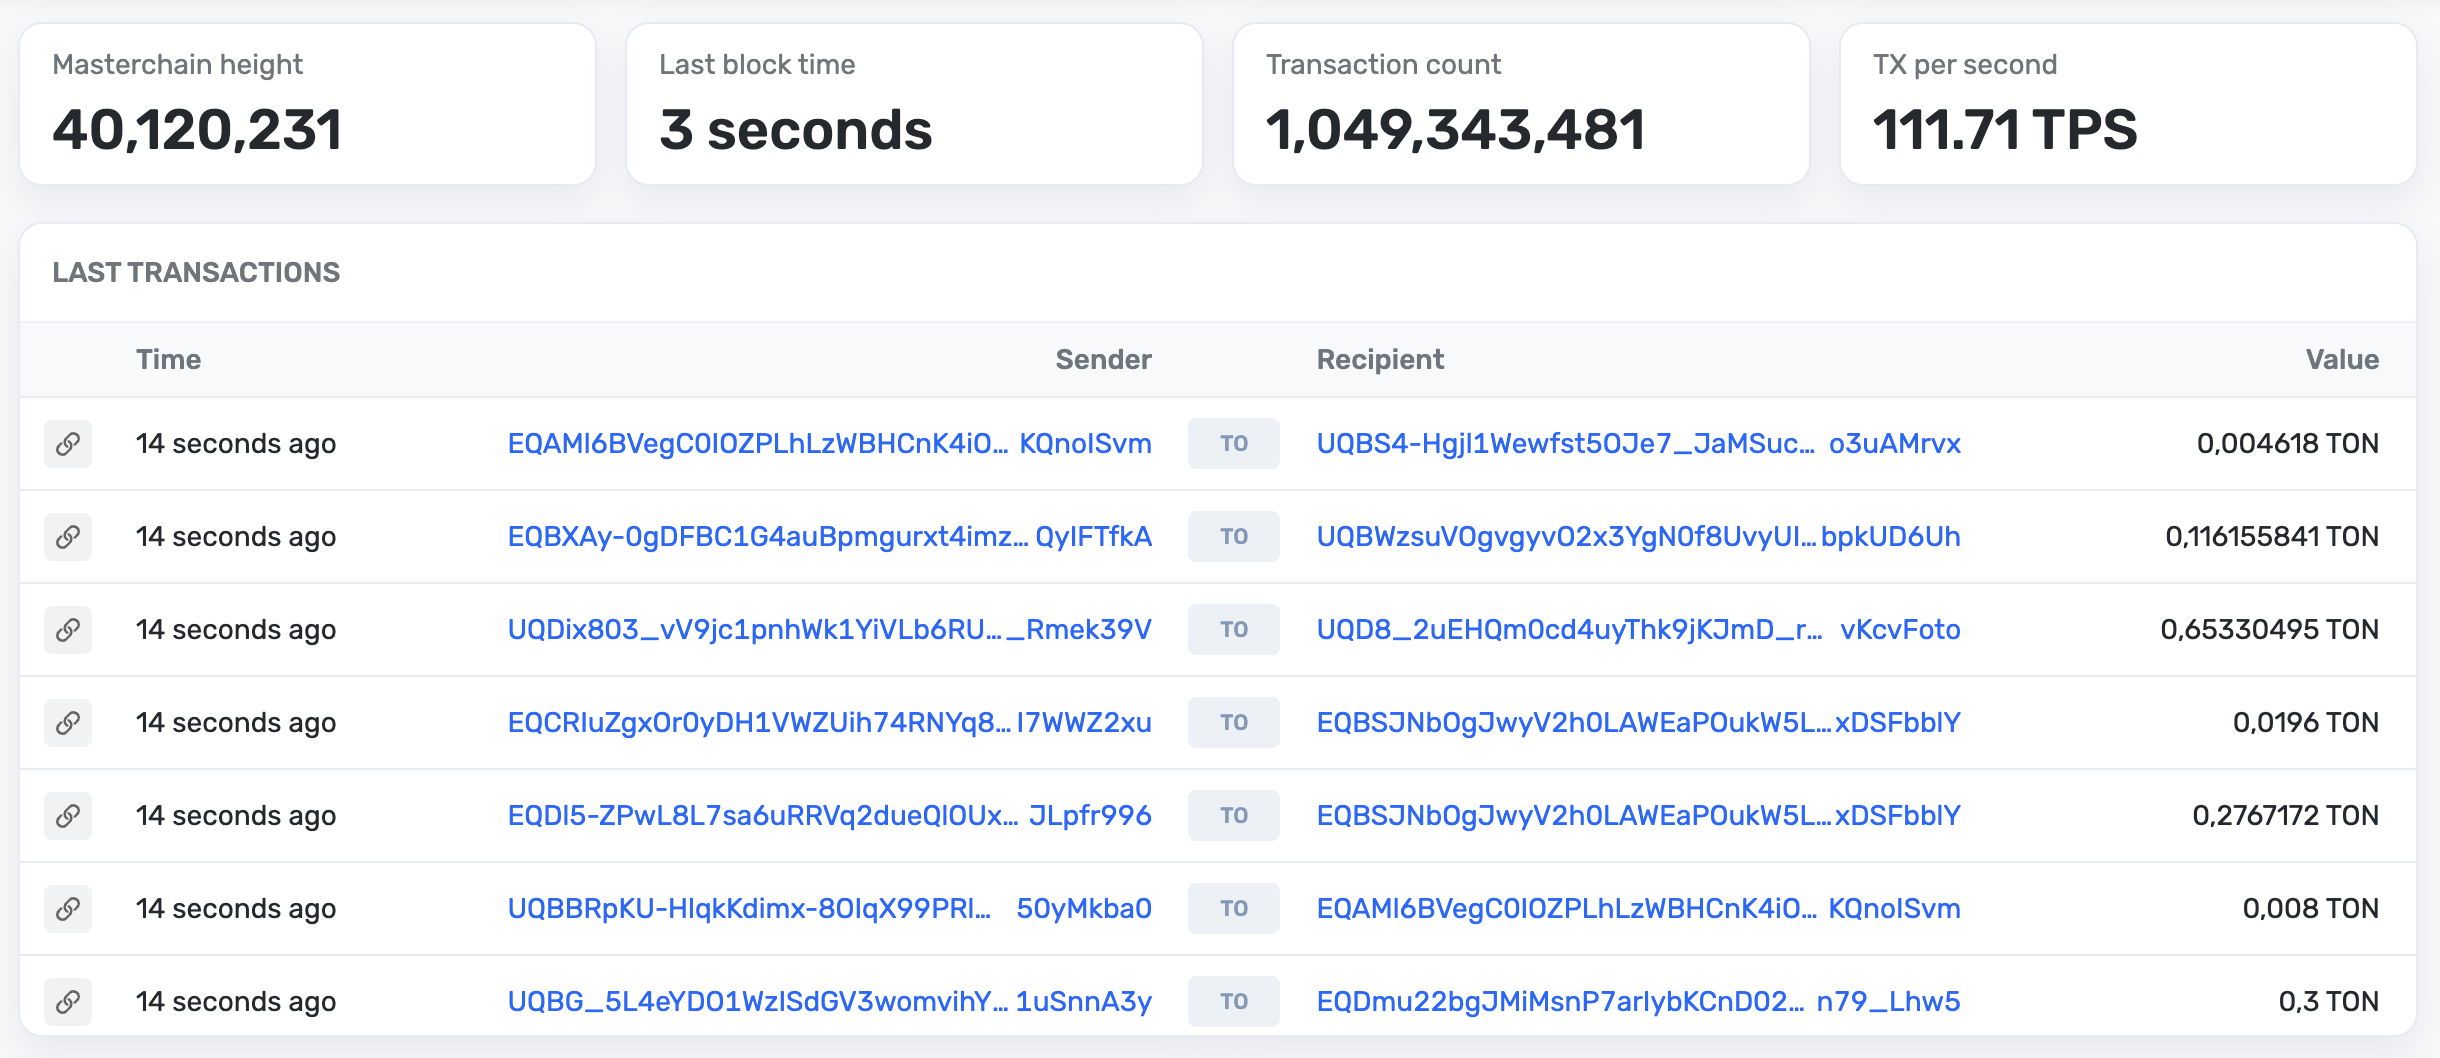Open sender address EQAMI6BVegC0I0ZPLhLz…KQnoISvm
Image resolution: width=2440 pixels, height=1058 pixels.
pyautogui.click(x=829, y=444)
